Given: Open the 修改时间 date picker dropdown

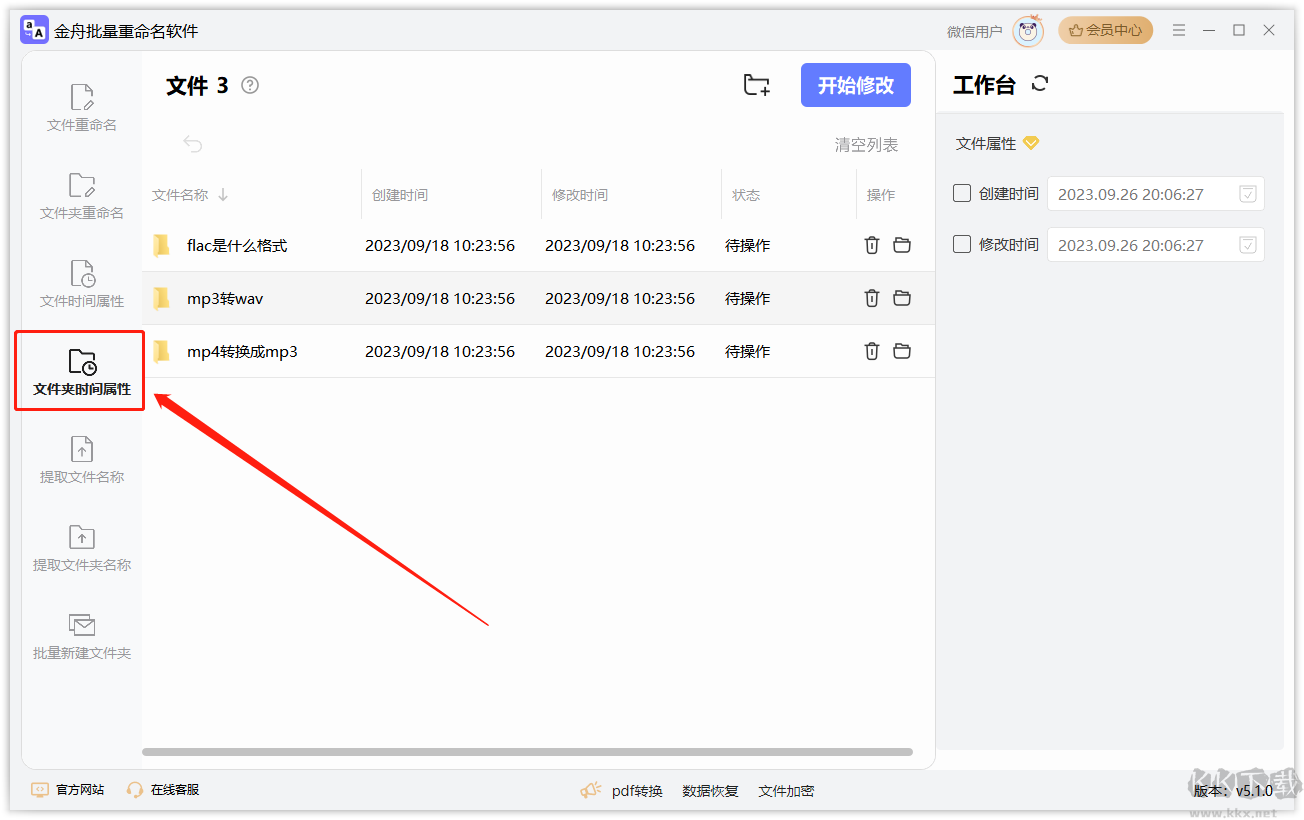Looking at the screenshot, I should [1247, 244].
